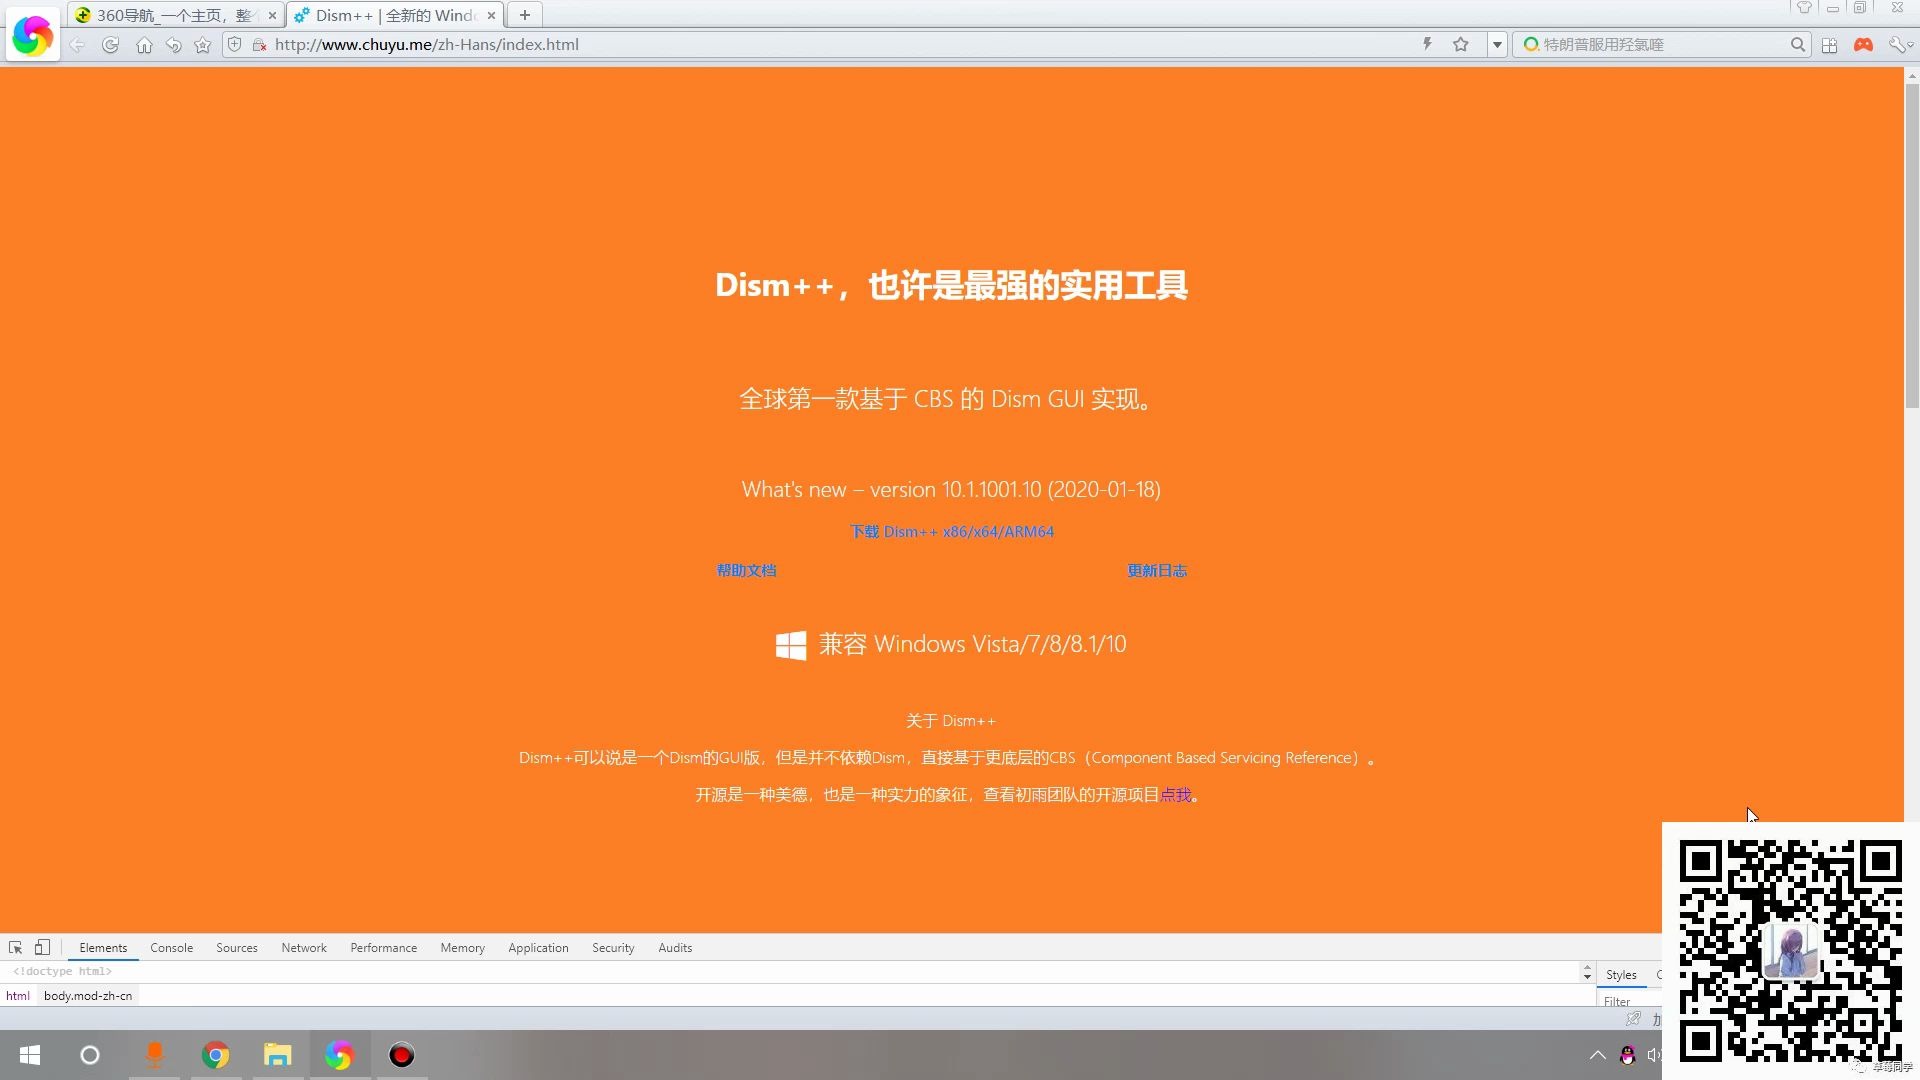Open a new tab with plus button
The width and height of the screenshot is (1920, 1080).
525,15
